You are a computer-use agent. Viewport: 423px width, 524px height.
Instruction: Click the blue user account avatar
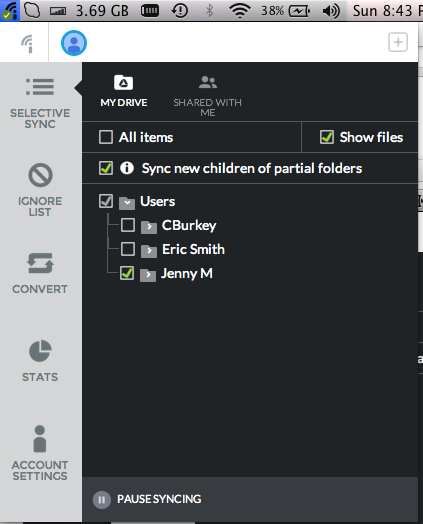click(x=74, y=43)
